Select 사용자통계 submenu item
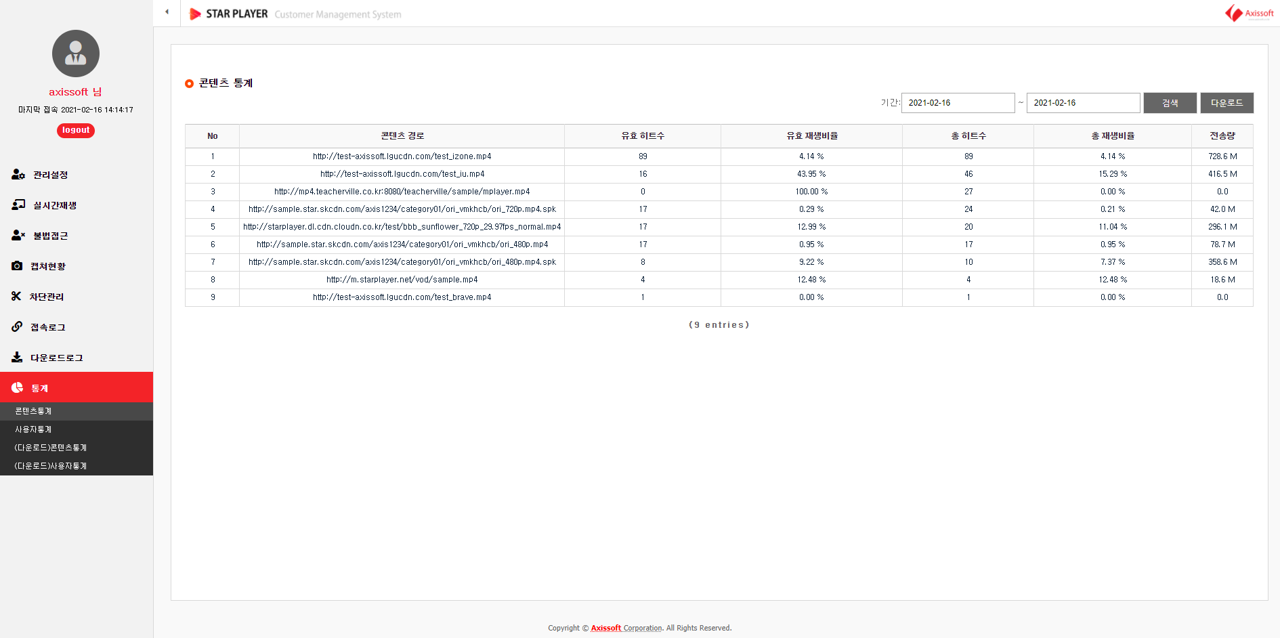The height and width of the screenshot is (638, 1280). [x=33, y=429]
